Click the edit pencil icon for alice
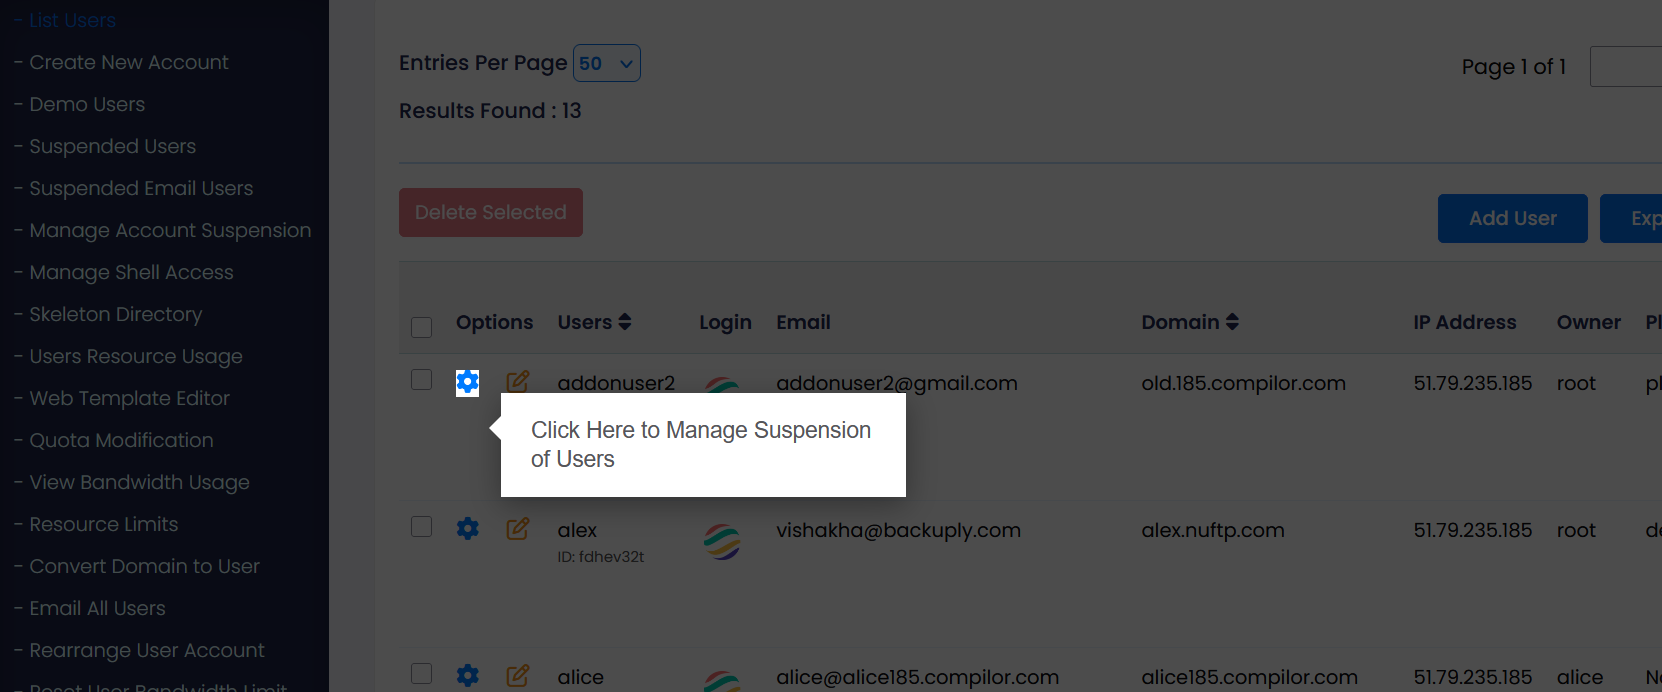This screenshot has height=692, width=1662. [517, 675]
